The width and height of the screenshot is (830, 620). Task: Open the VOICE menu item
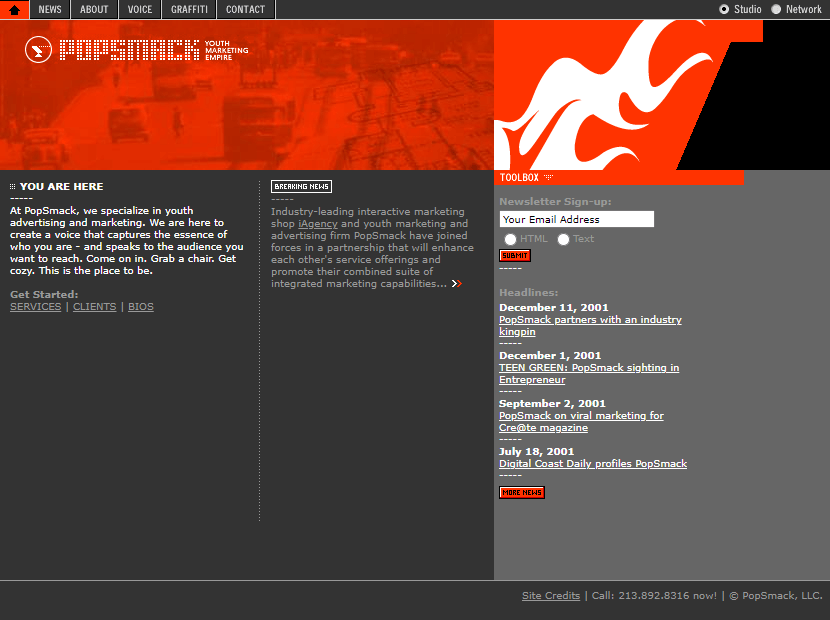140,10
